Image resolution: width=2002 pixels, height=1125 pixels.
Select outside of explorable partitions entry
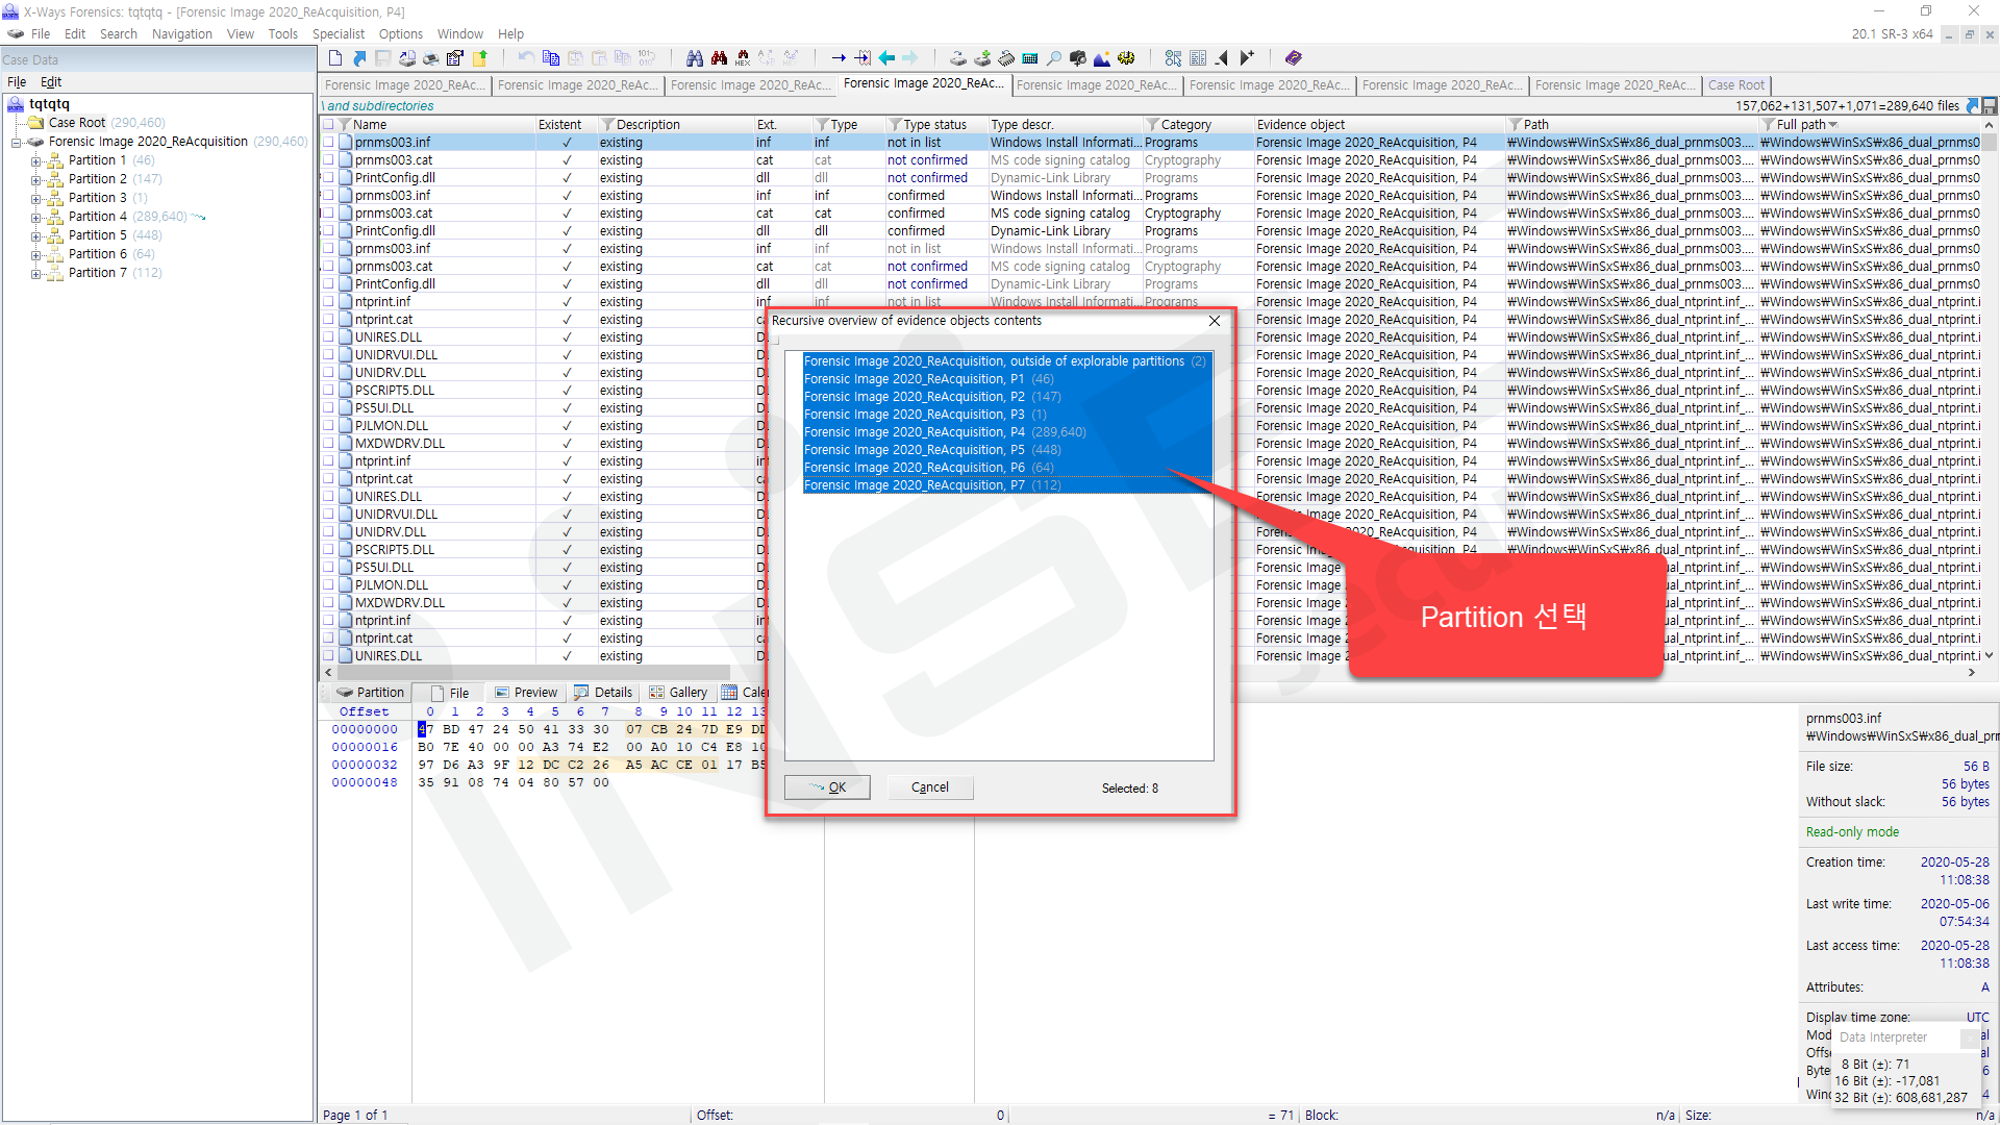click(1007, 361)
